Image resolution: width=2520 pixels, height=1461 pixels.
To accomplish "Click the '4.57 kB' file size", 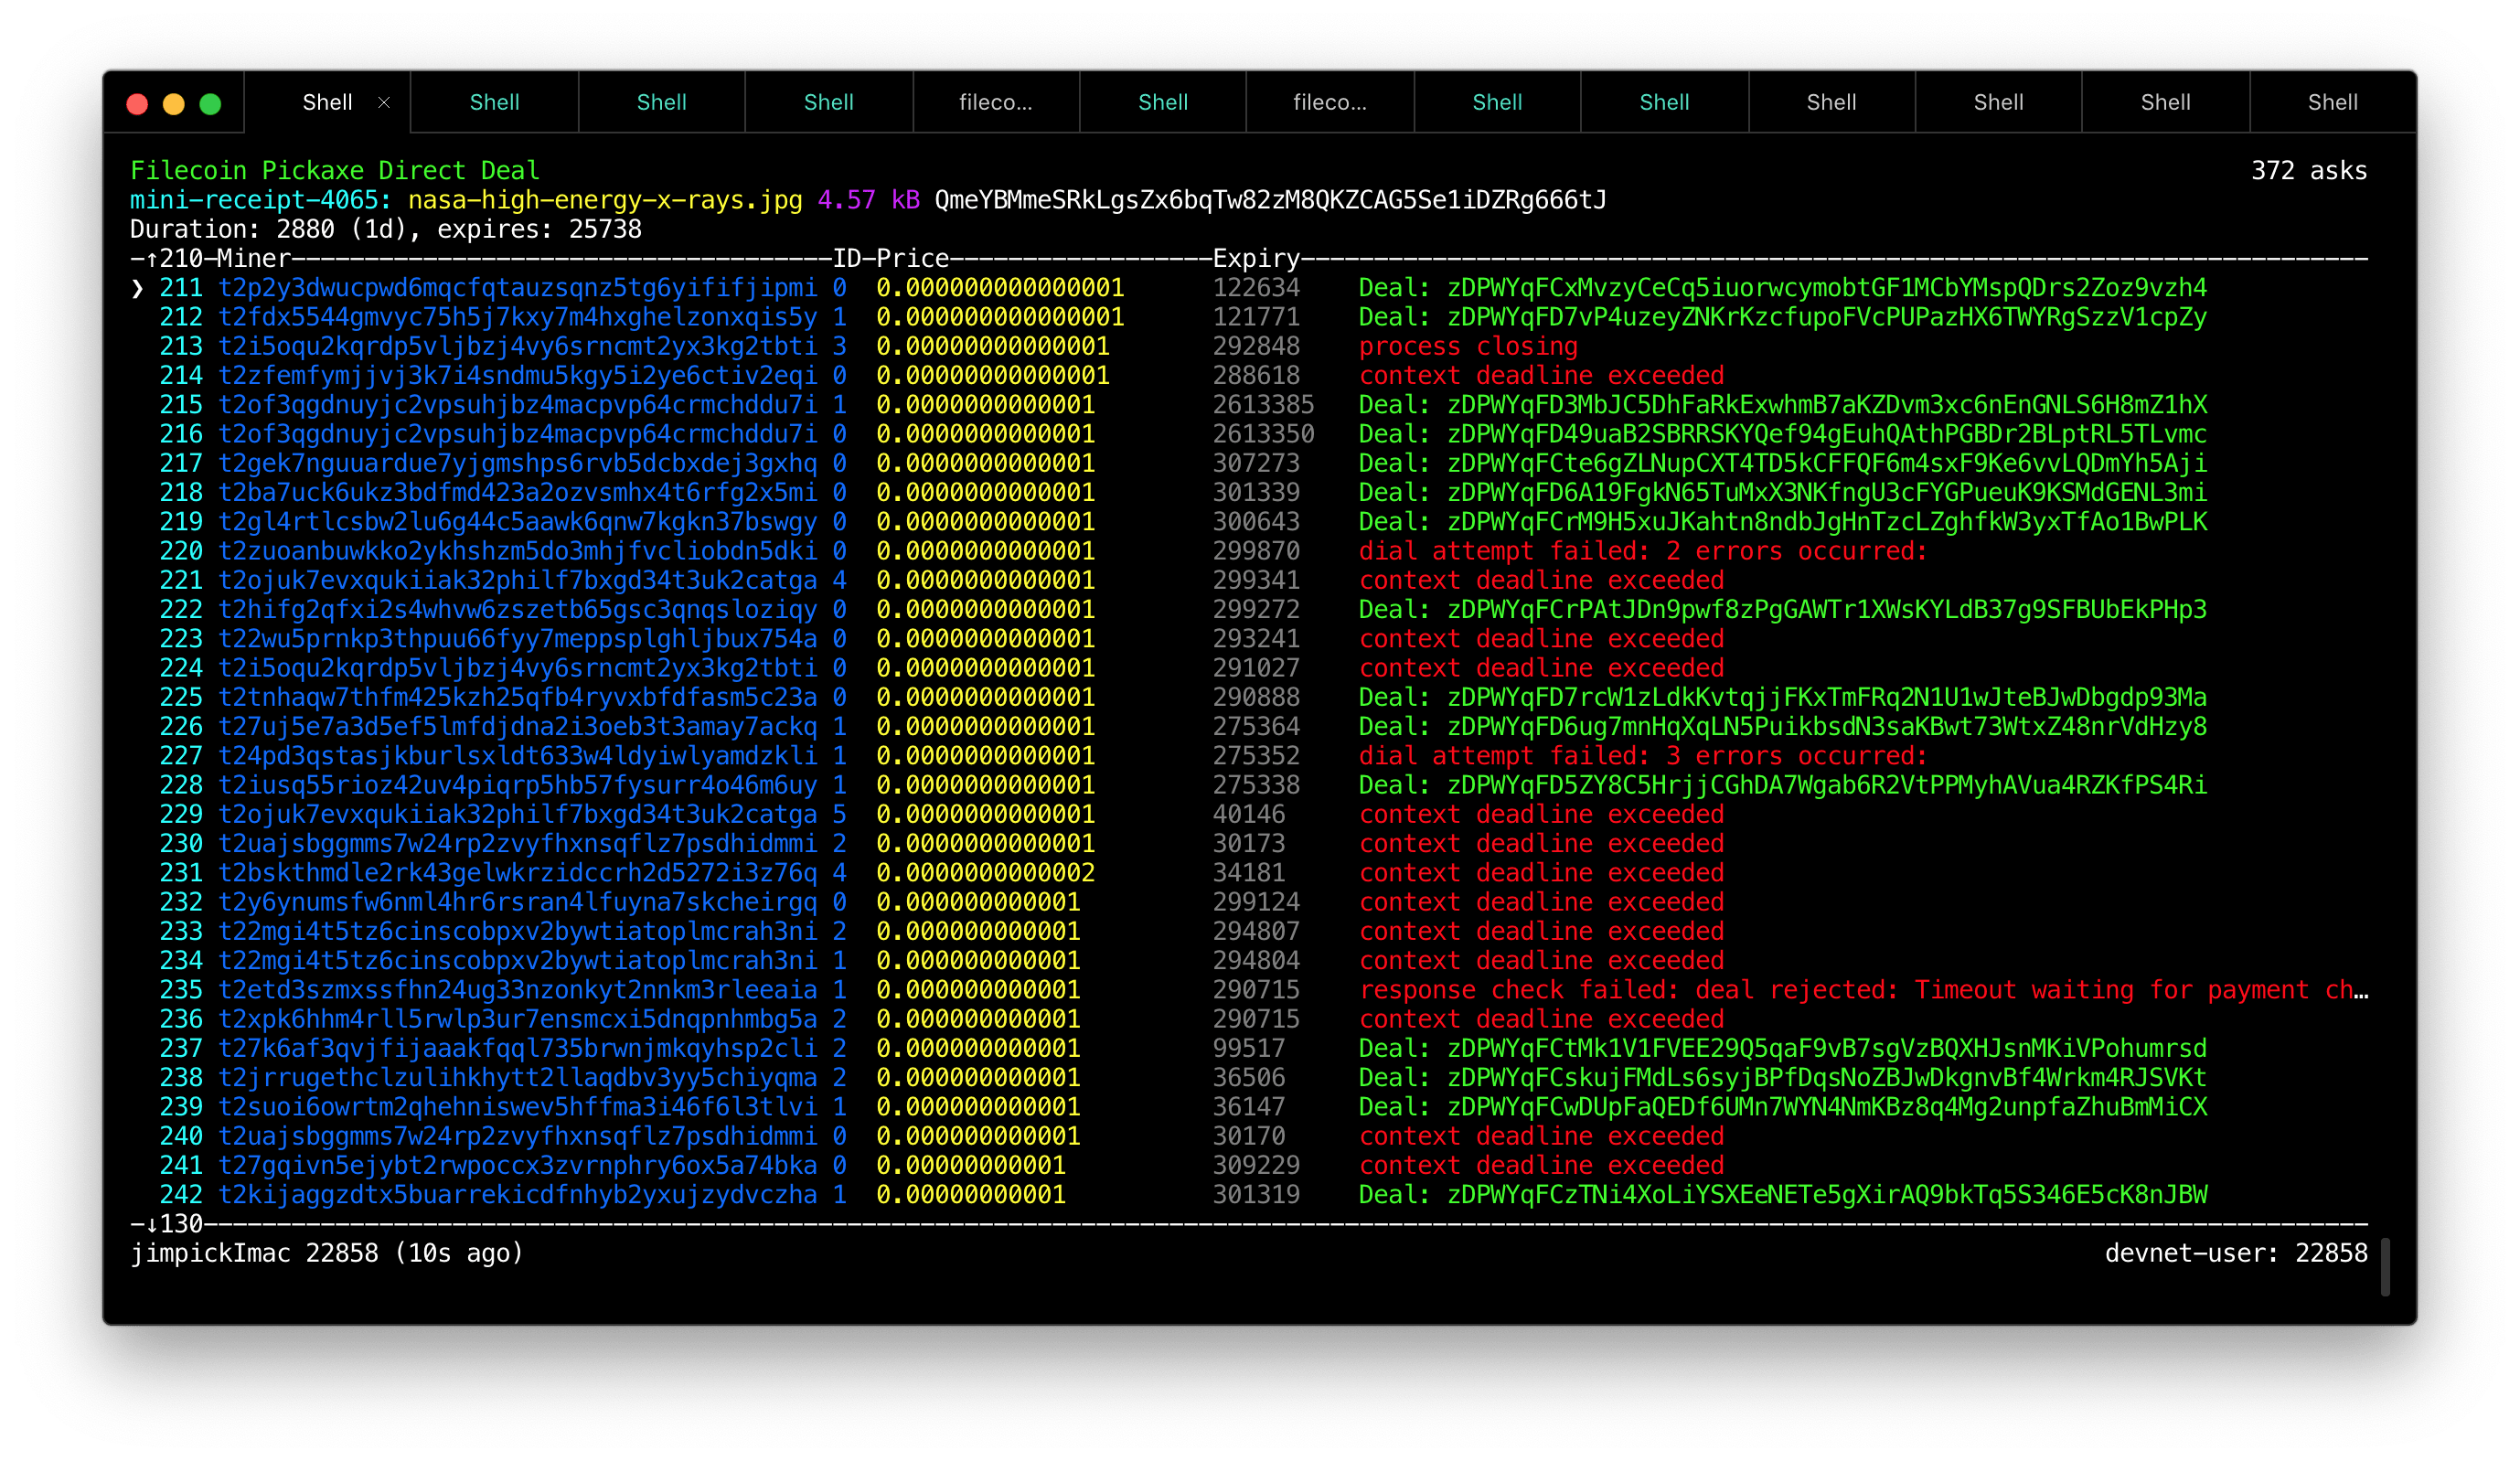I will [869, 200].
